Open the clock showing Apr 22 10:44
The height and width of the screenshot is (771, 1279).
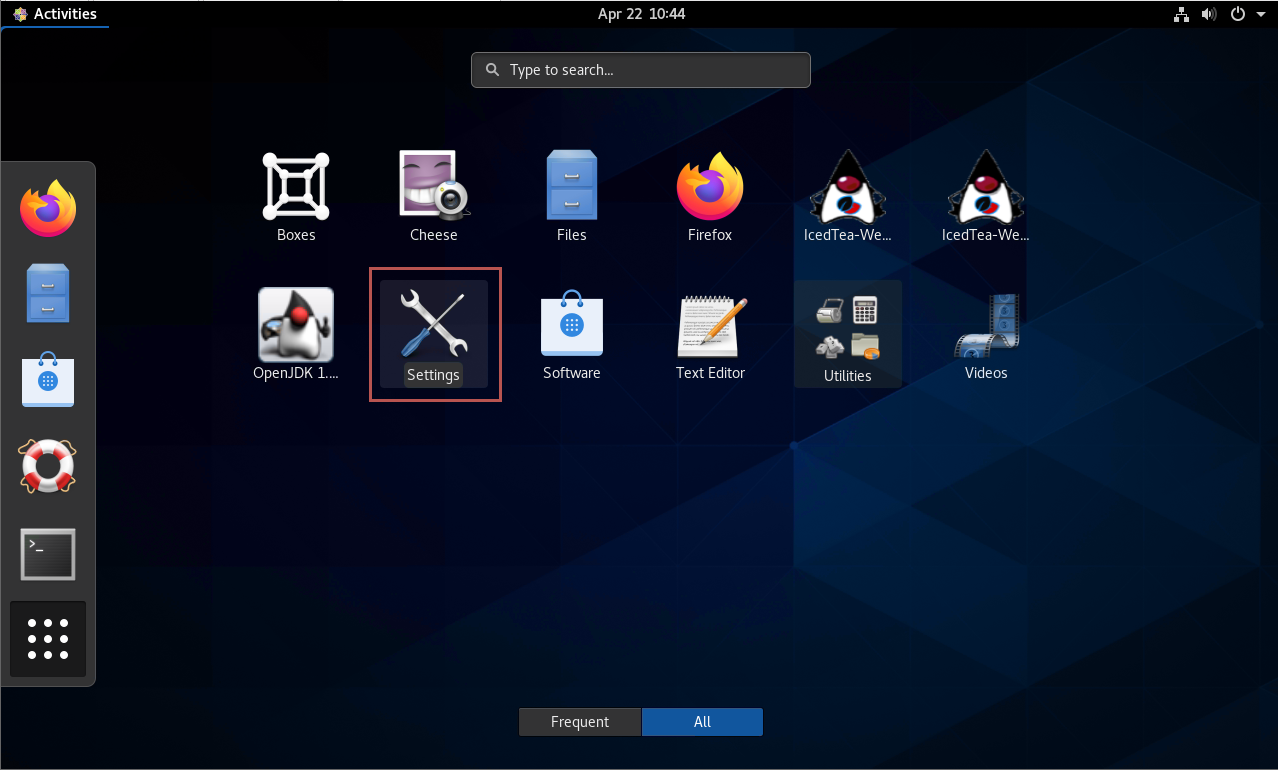pos(641,14)
